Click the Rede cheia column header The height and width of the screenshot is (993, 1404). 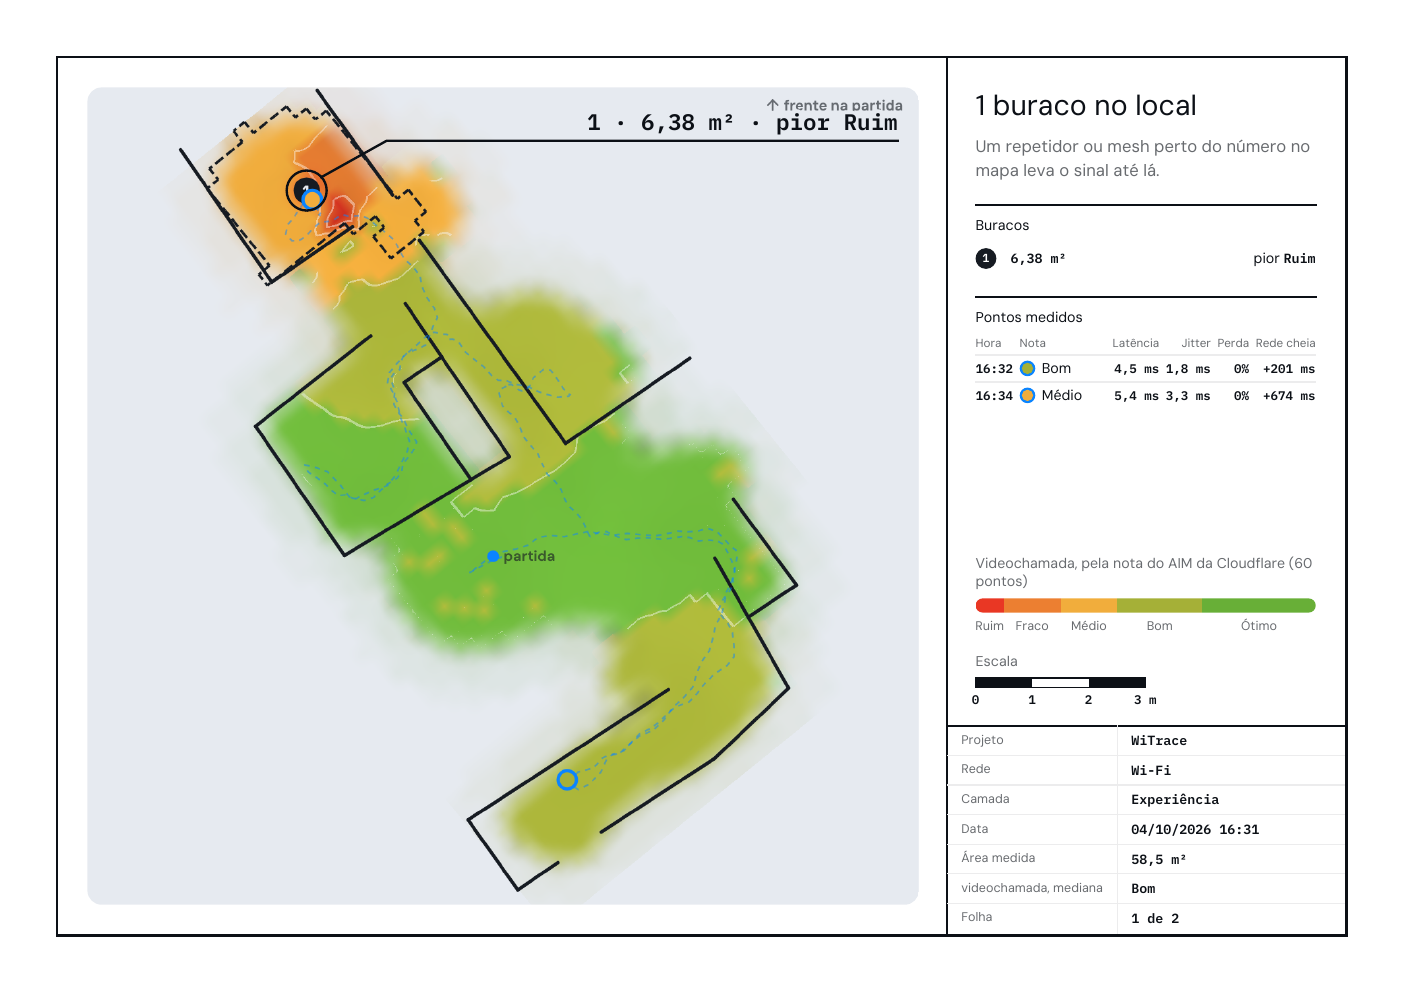[1286, 343]
